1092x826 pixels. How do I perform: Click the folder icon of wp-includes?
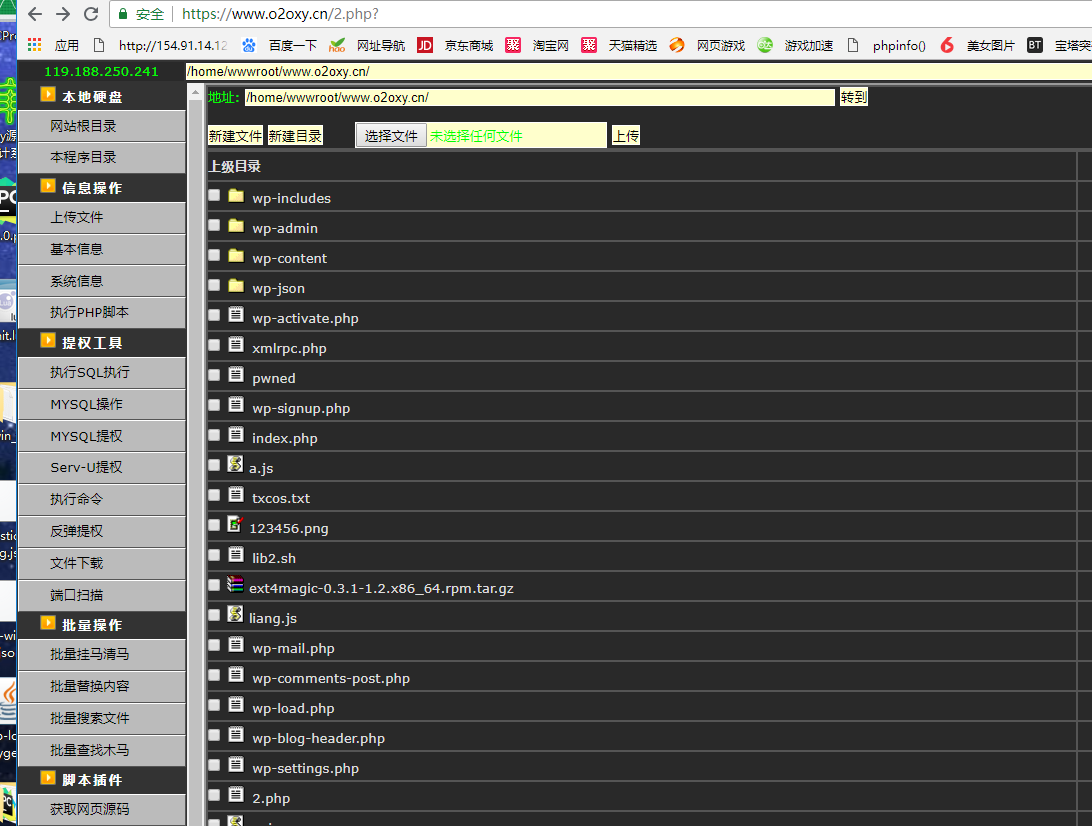click(x=236, y=196)
